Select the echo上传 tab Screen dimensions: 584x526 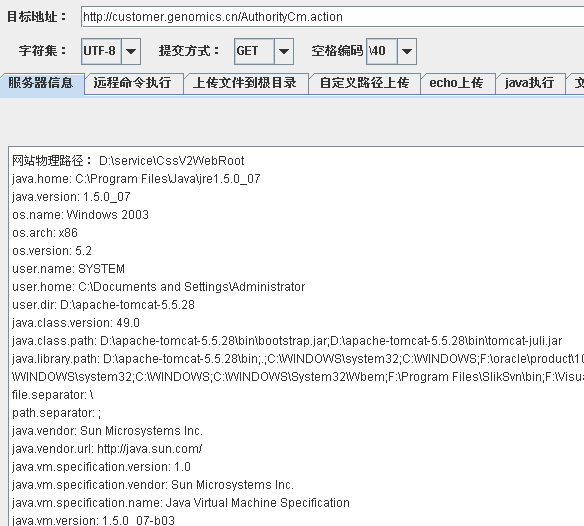(457, 83)
